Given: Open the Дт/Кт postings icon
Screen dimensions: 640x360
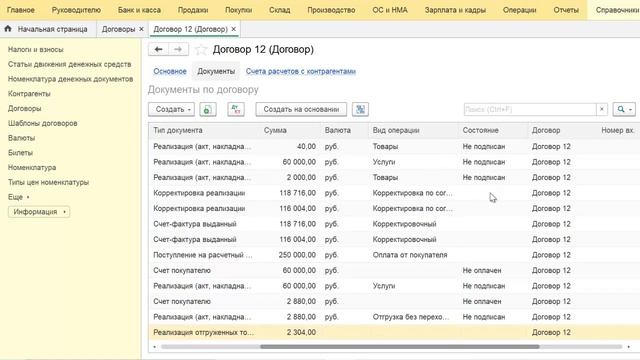Looking at the screenshot, I should click(x=236, y=109).
